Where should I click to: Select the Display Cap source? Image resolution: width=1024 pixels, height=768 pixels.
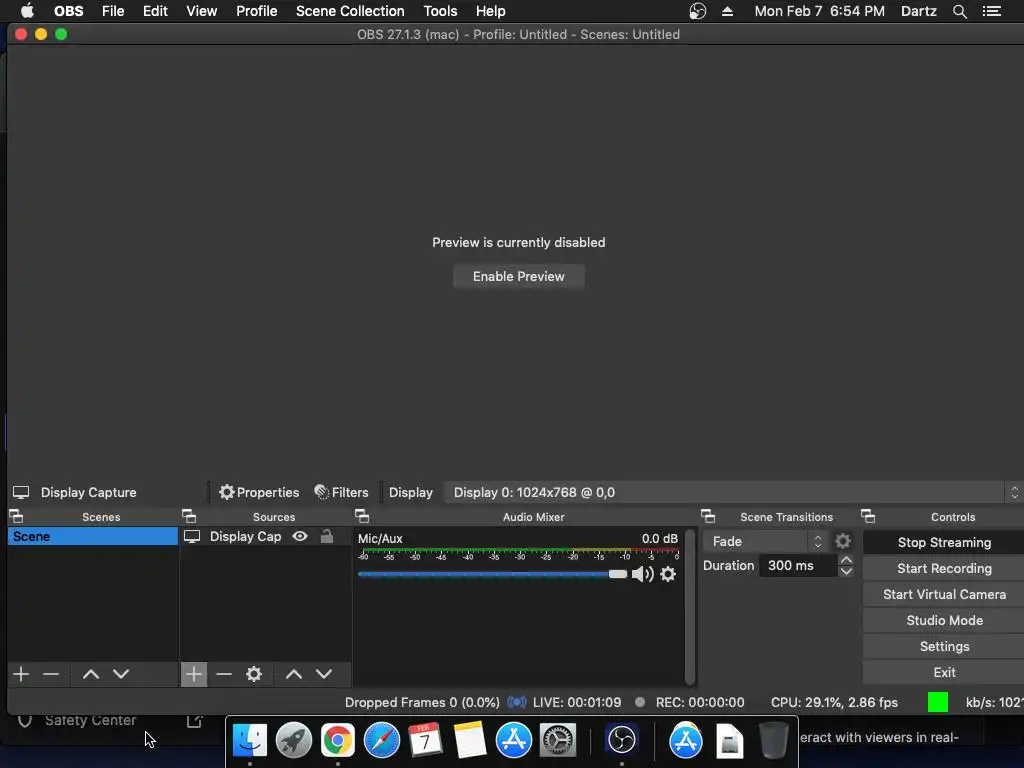[x=246, y=536]
